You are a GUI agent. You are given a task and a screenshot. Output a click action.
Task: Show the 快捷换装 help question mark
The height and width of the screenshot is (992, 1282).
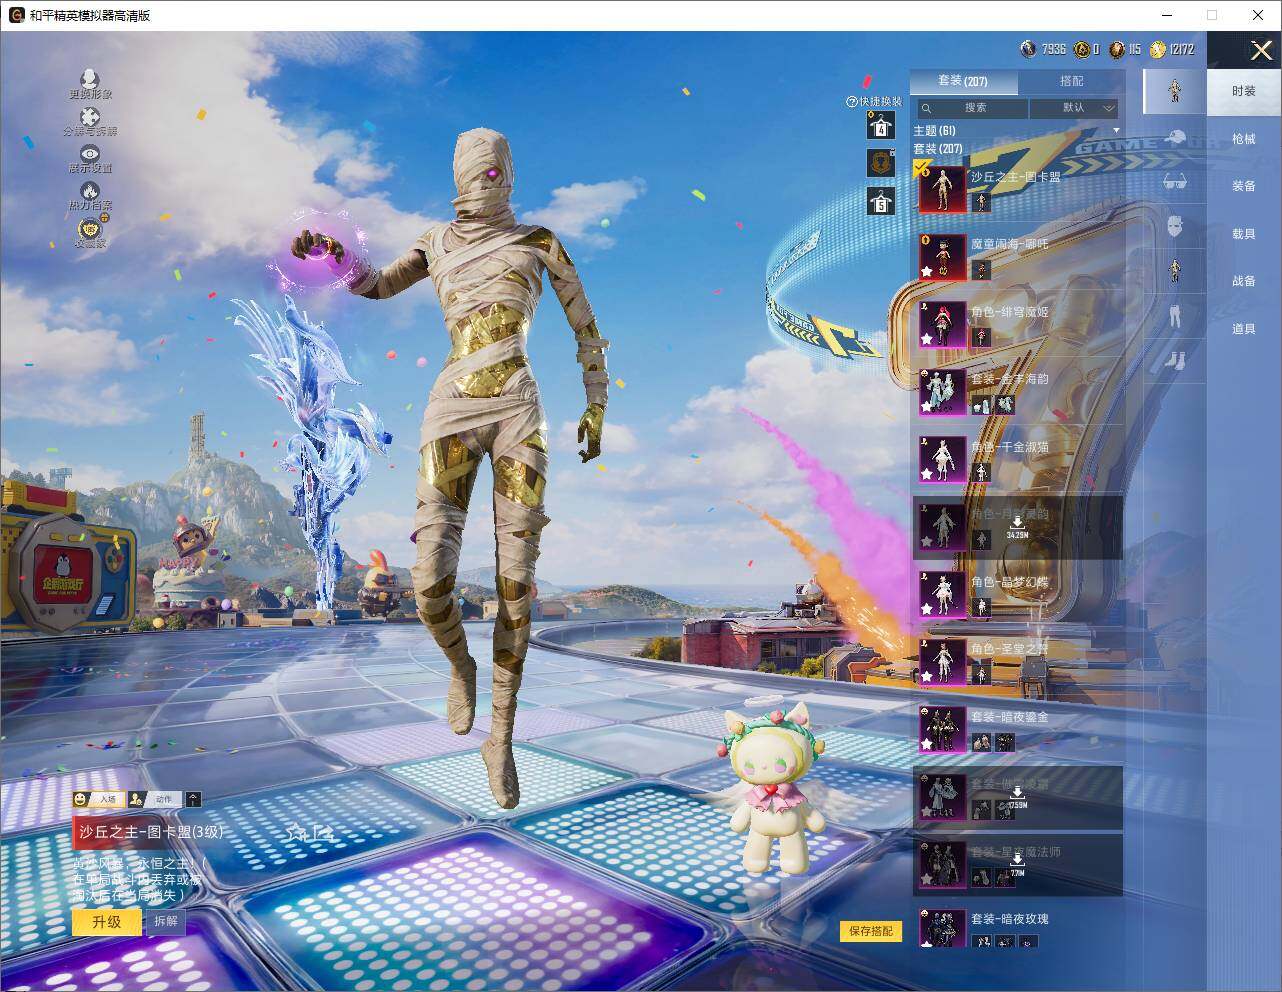point(852,102)
